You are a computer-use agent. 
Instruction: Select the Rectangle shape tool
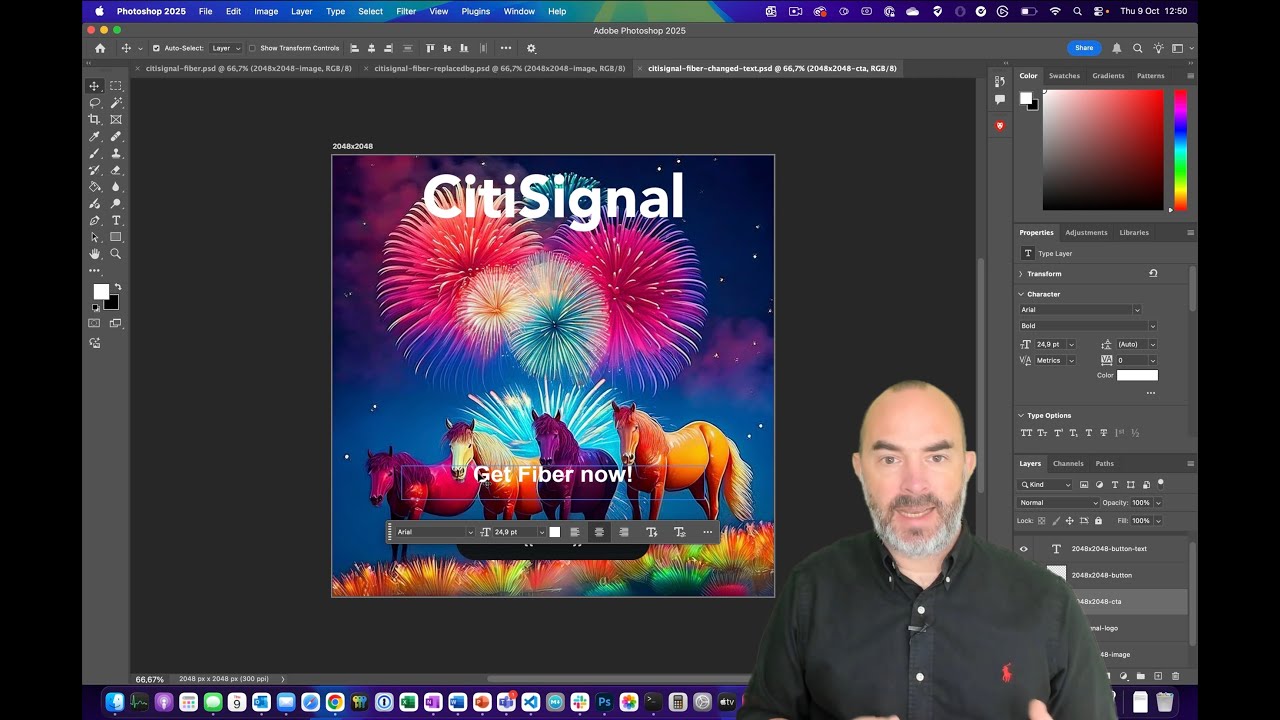(x=116, y=238)
